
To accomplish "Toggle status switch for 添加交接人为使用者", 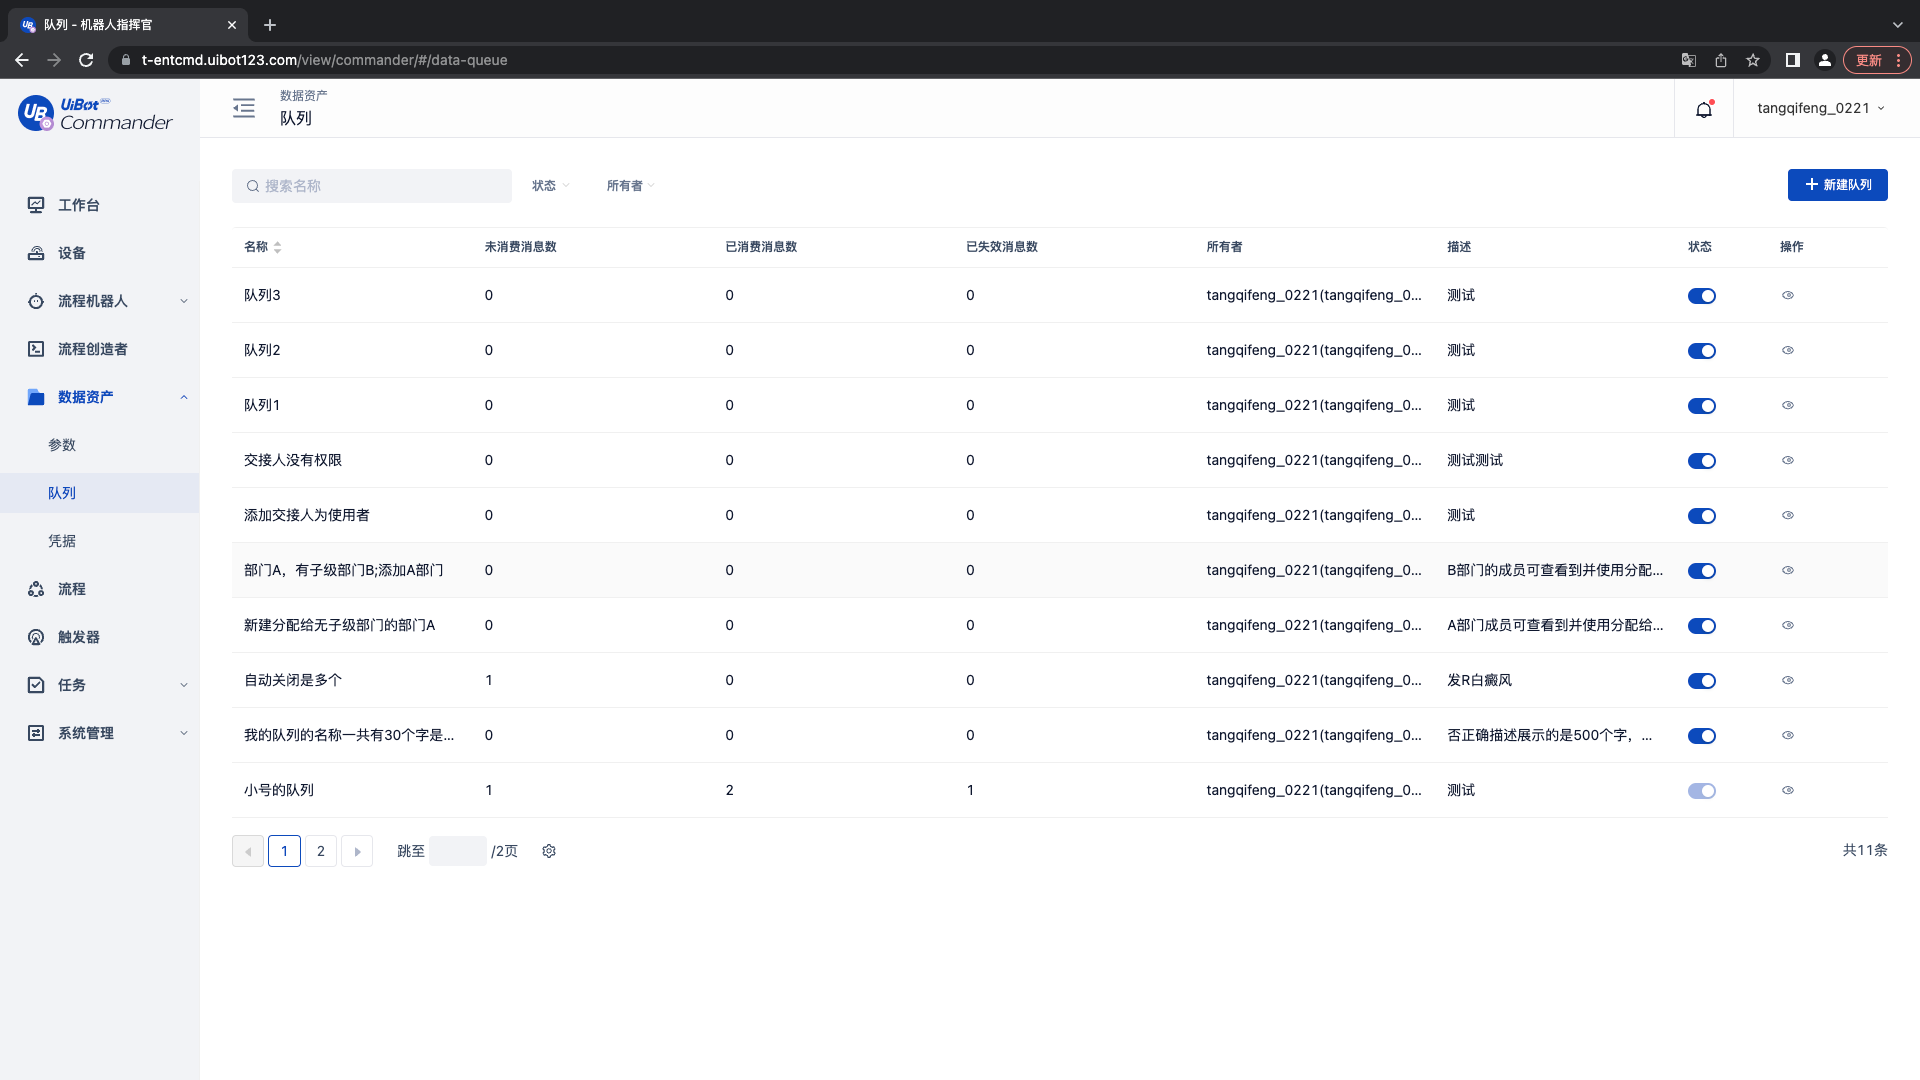I will pos(1702,516).
